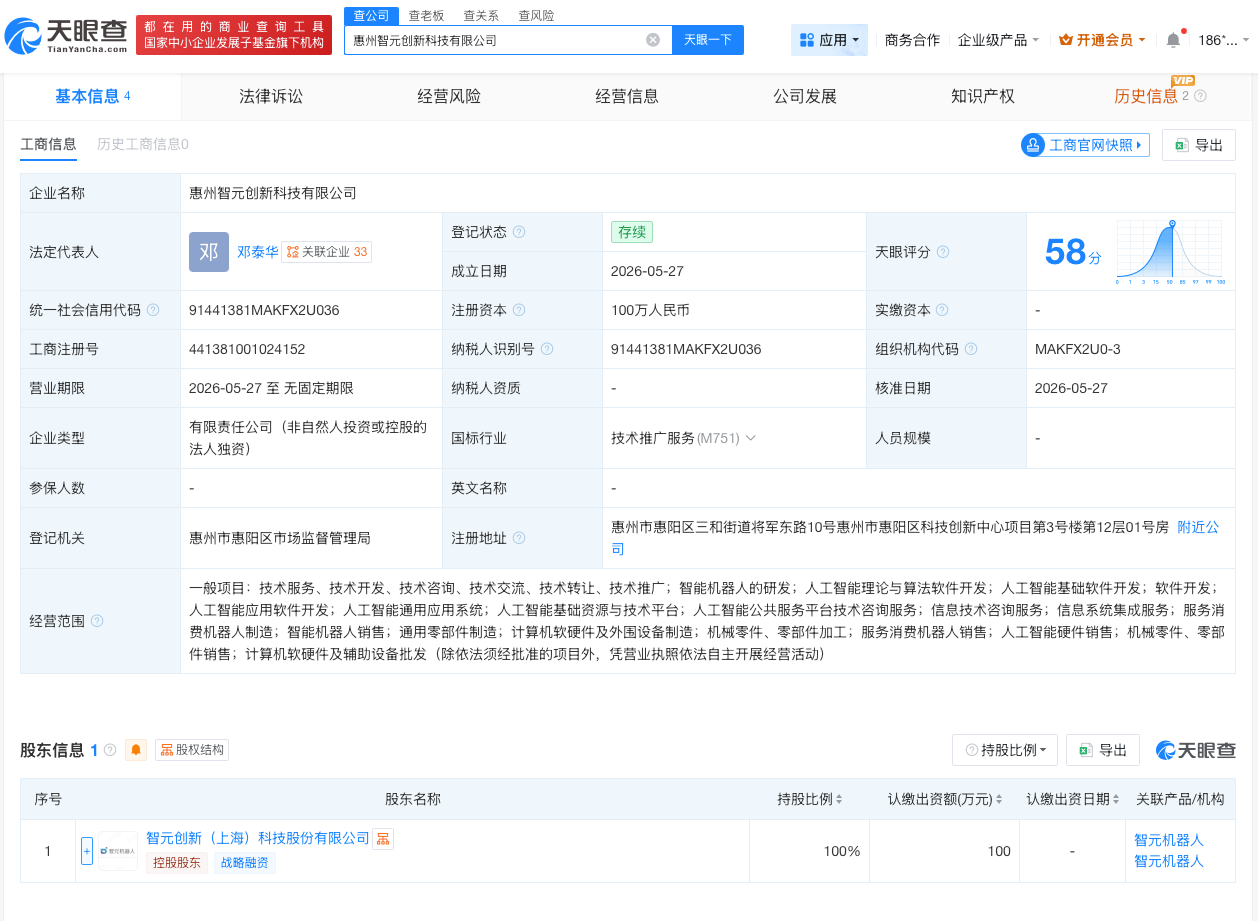The height and width of the screenshot is (921, 1258).
Task: Click credit code 91441381MAKFX2U036 in 统一社会信用代码 row
Action: pyautogui.click(x=264, y=310)
